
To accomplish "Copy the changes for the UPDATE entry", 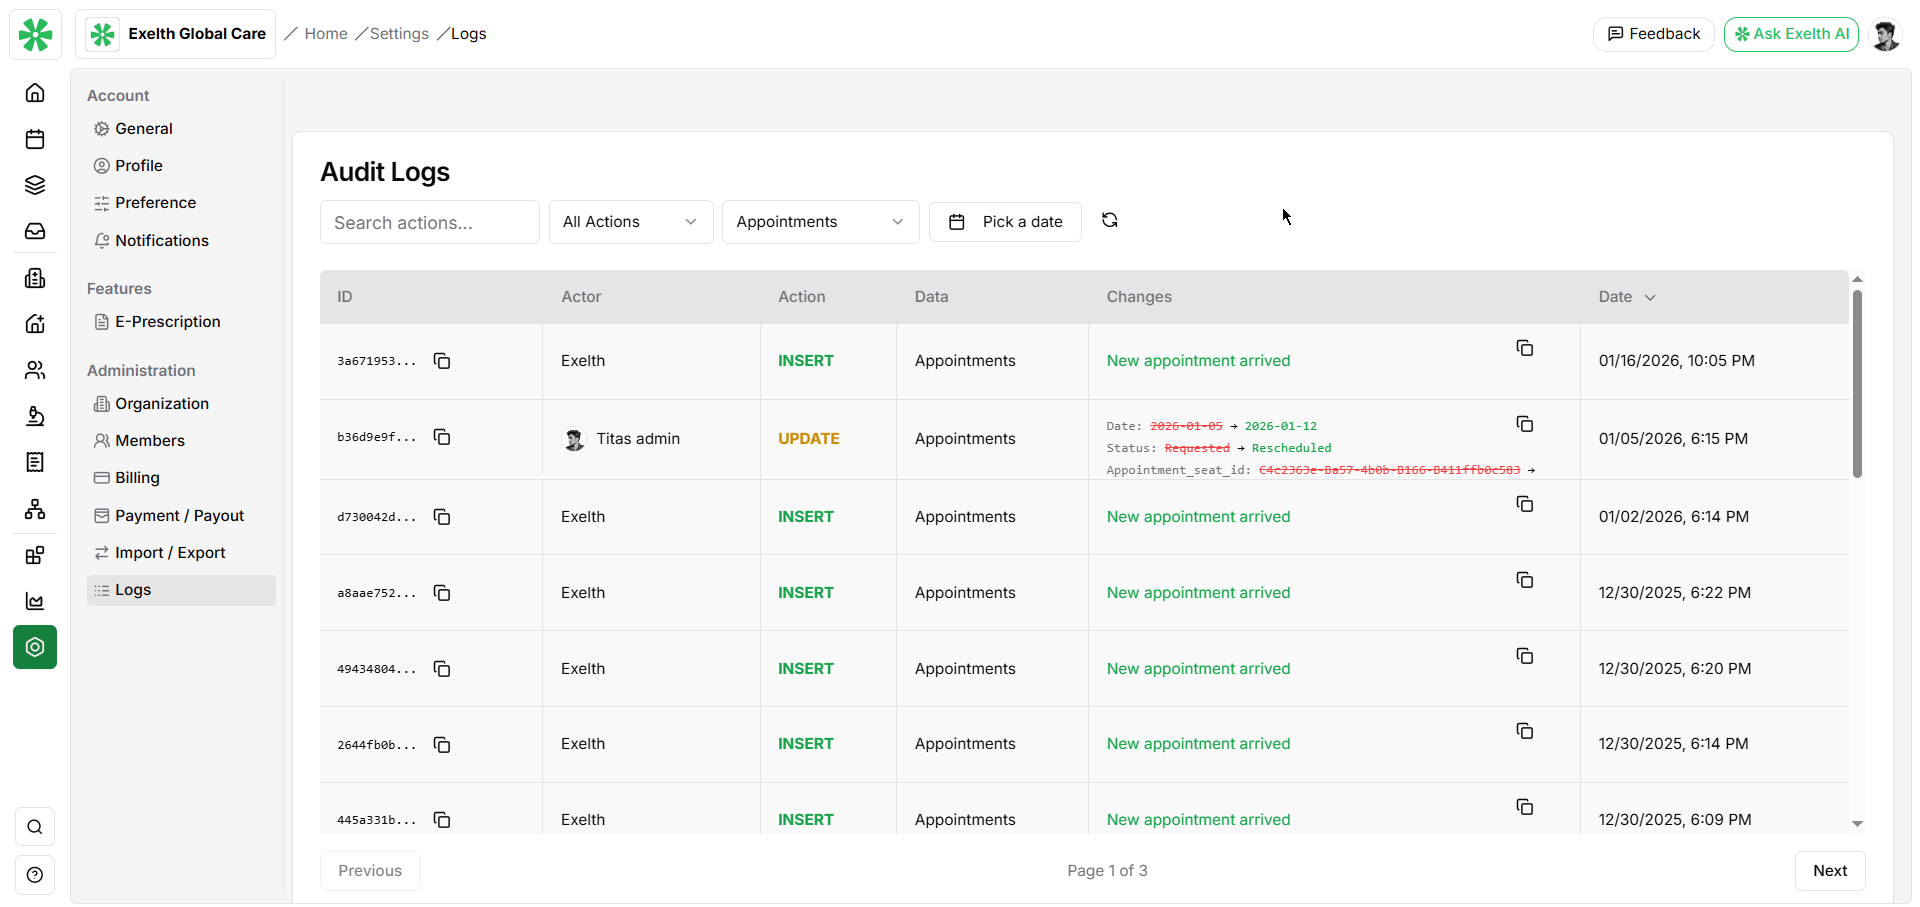I will coord(1525,423).
